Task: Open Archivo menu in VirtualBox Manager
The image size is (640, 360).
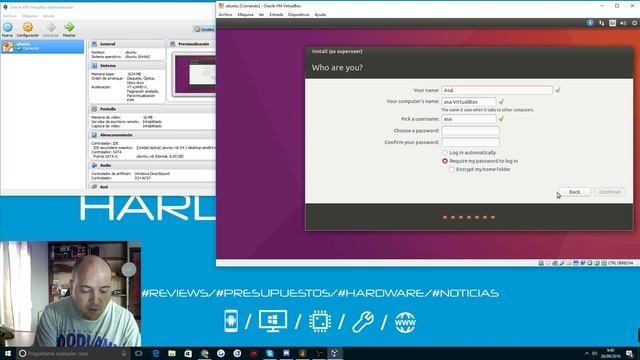Action: tap(10, 16)
